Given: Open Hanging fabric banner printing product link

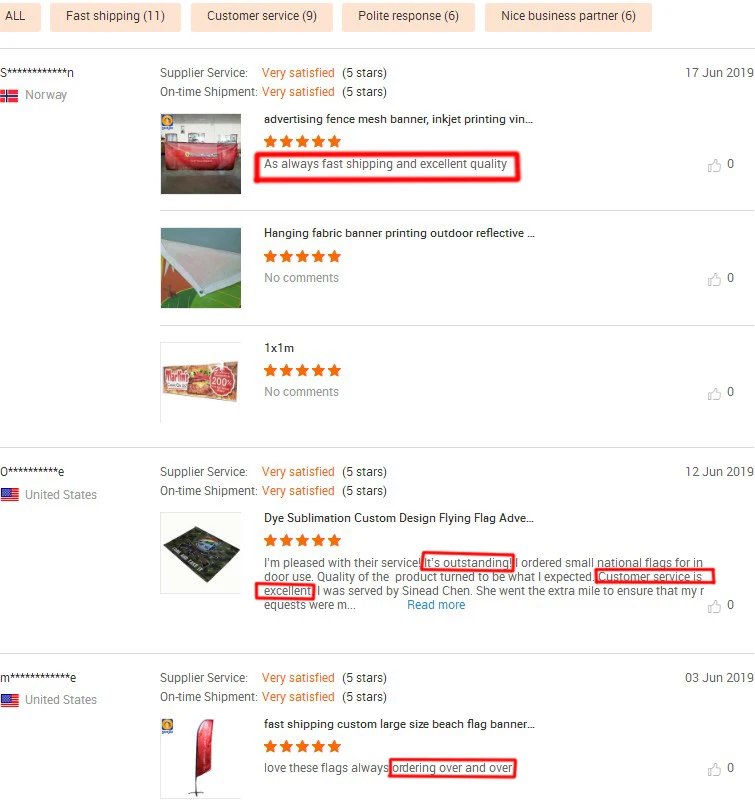Looking at the screenshot, I should pyautogui.click(x=399, y=233).
